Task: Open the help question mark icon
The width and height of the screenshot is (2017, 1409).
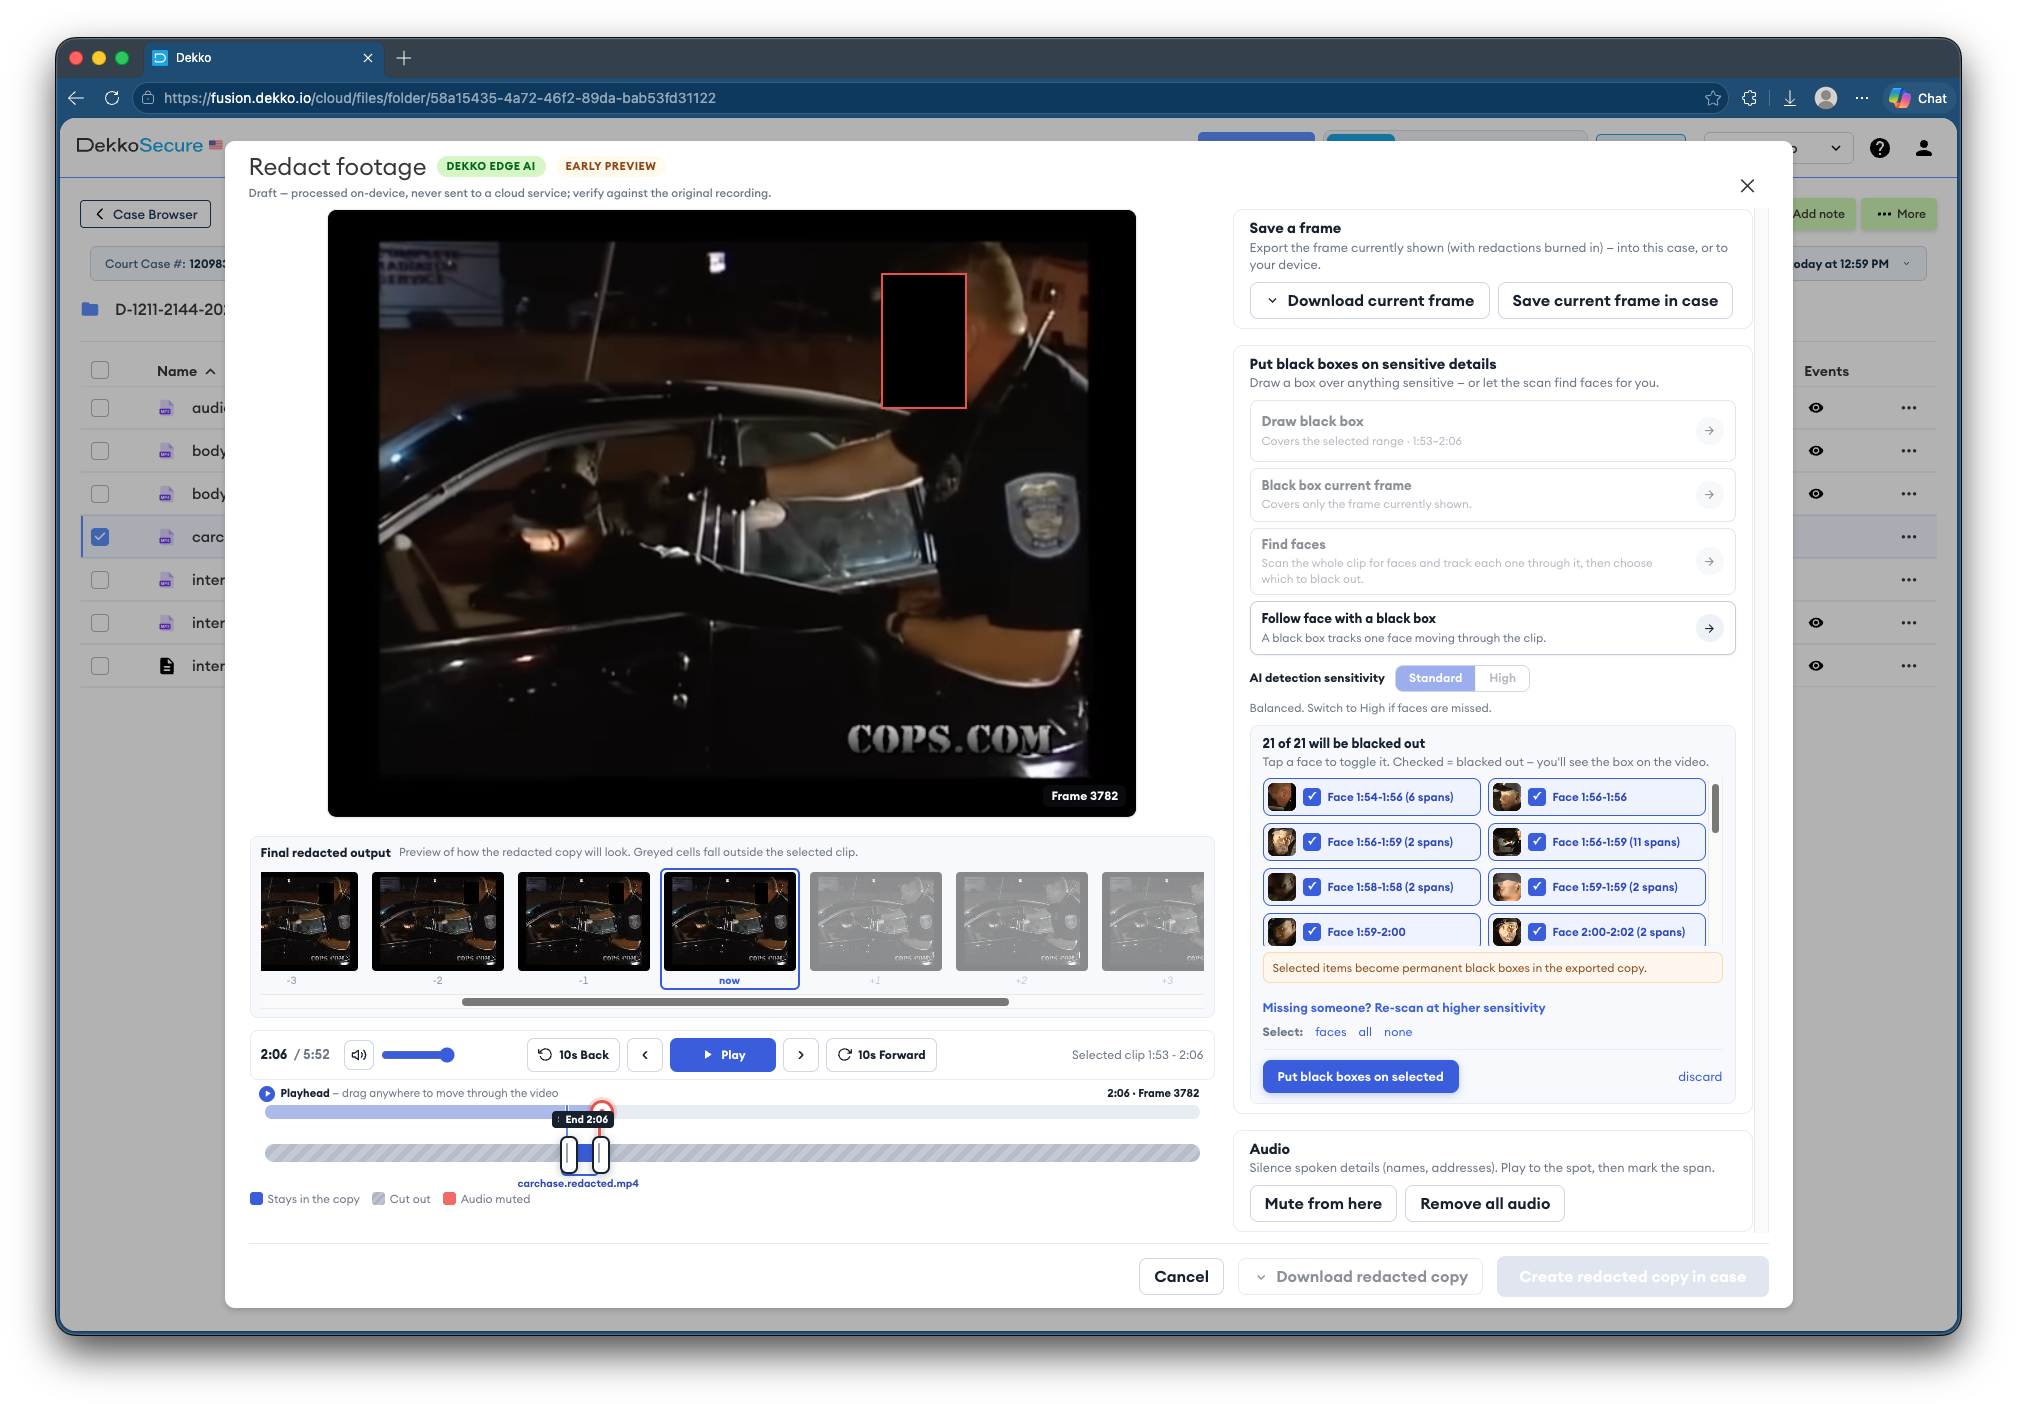Action: pyautogui.click(x=1880, y=148)
